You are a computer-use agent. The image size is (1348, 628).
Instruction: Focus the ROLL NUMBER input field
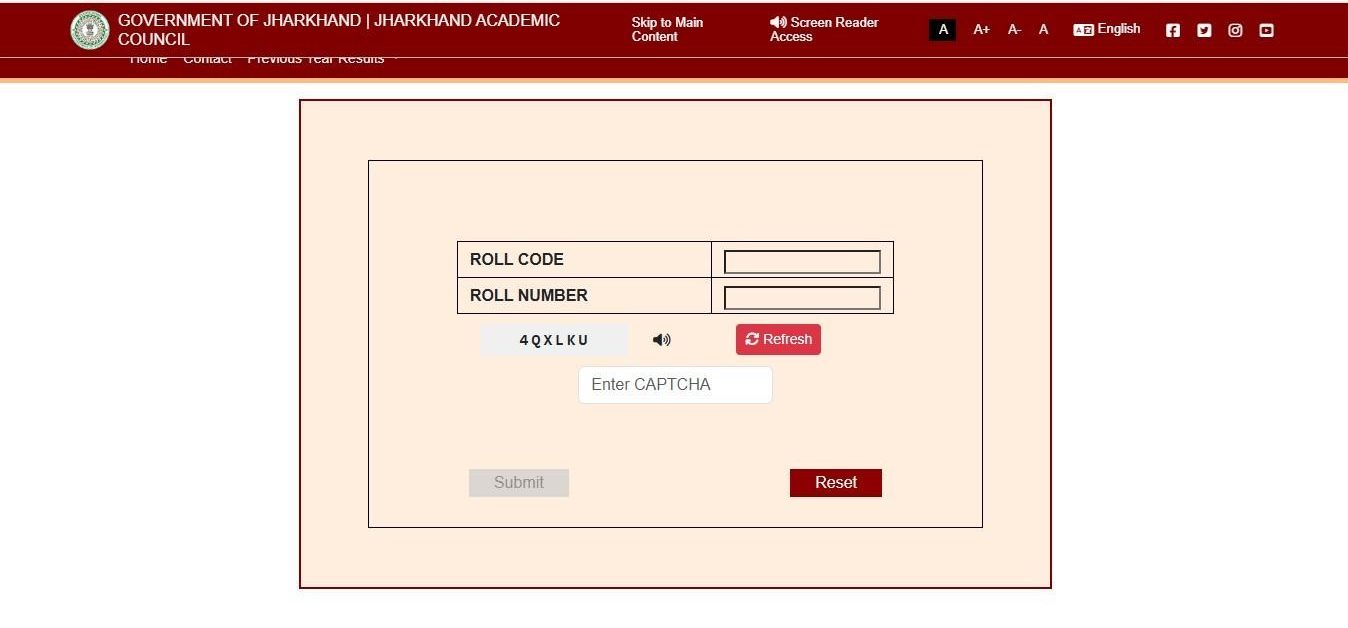pyautogui.click(x=802, y=298)
